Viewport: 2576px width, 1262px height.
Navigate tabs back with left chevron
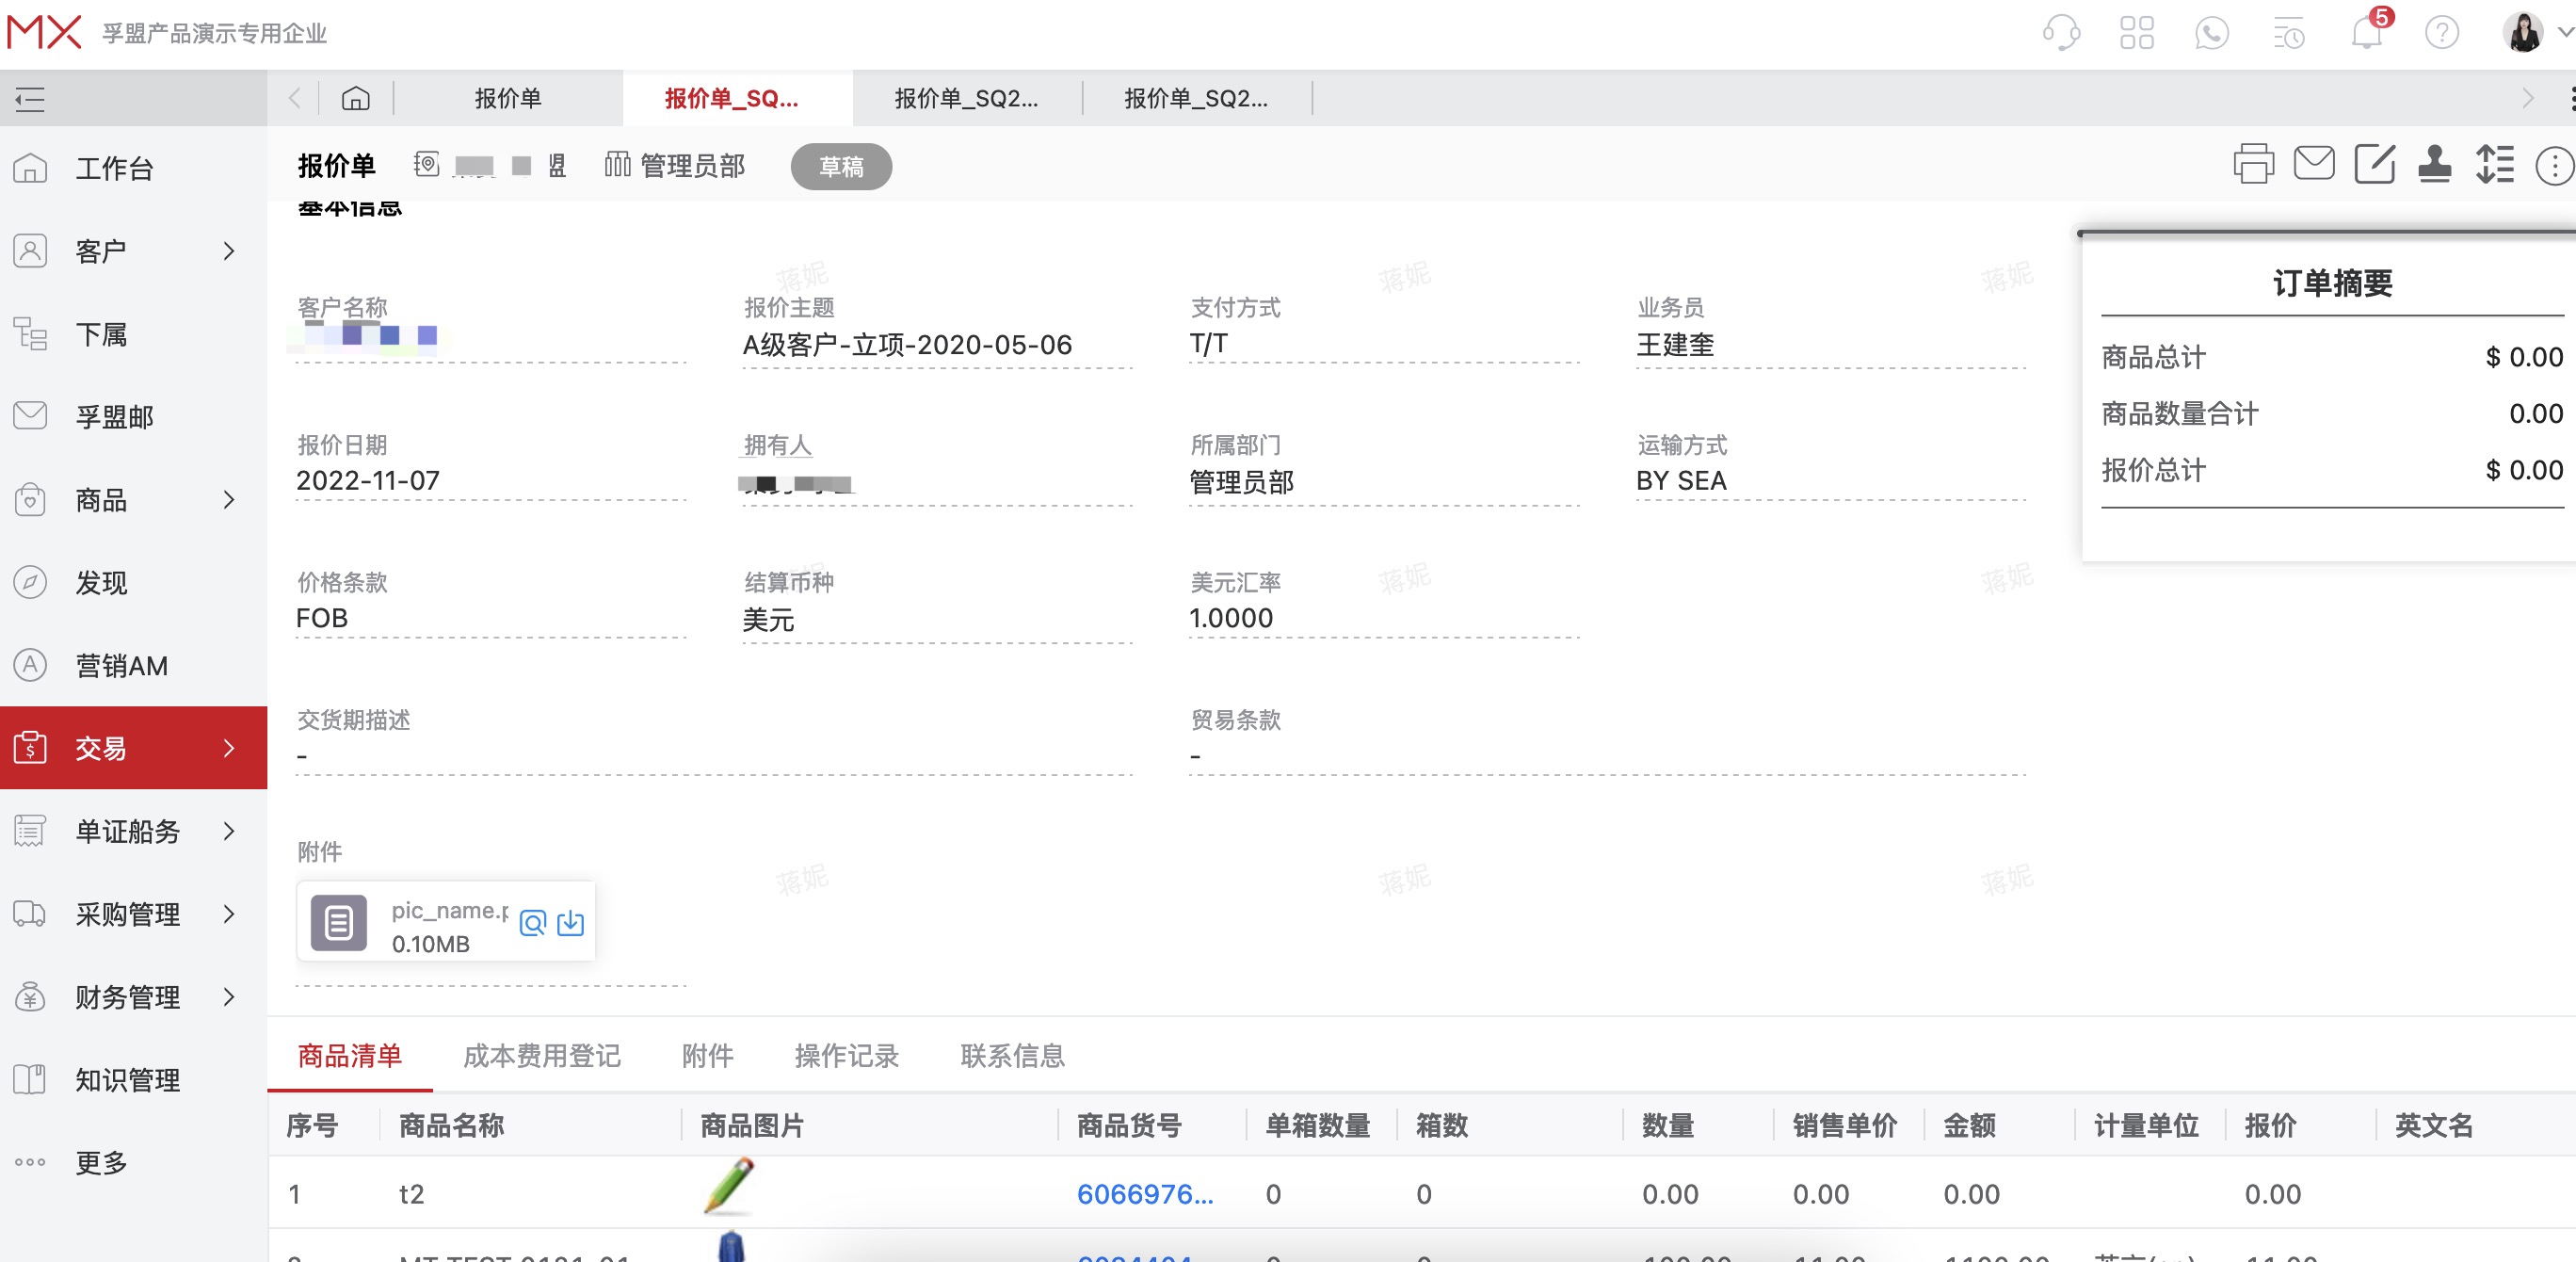[295, 98]
